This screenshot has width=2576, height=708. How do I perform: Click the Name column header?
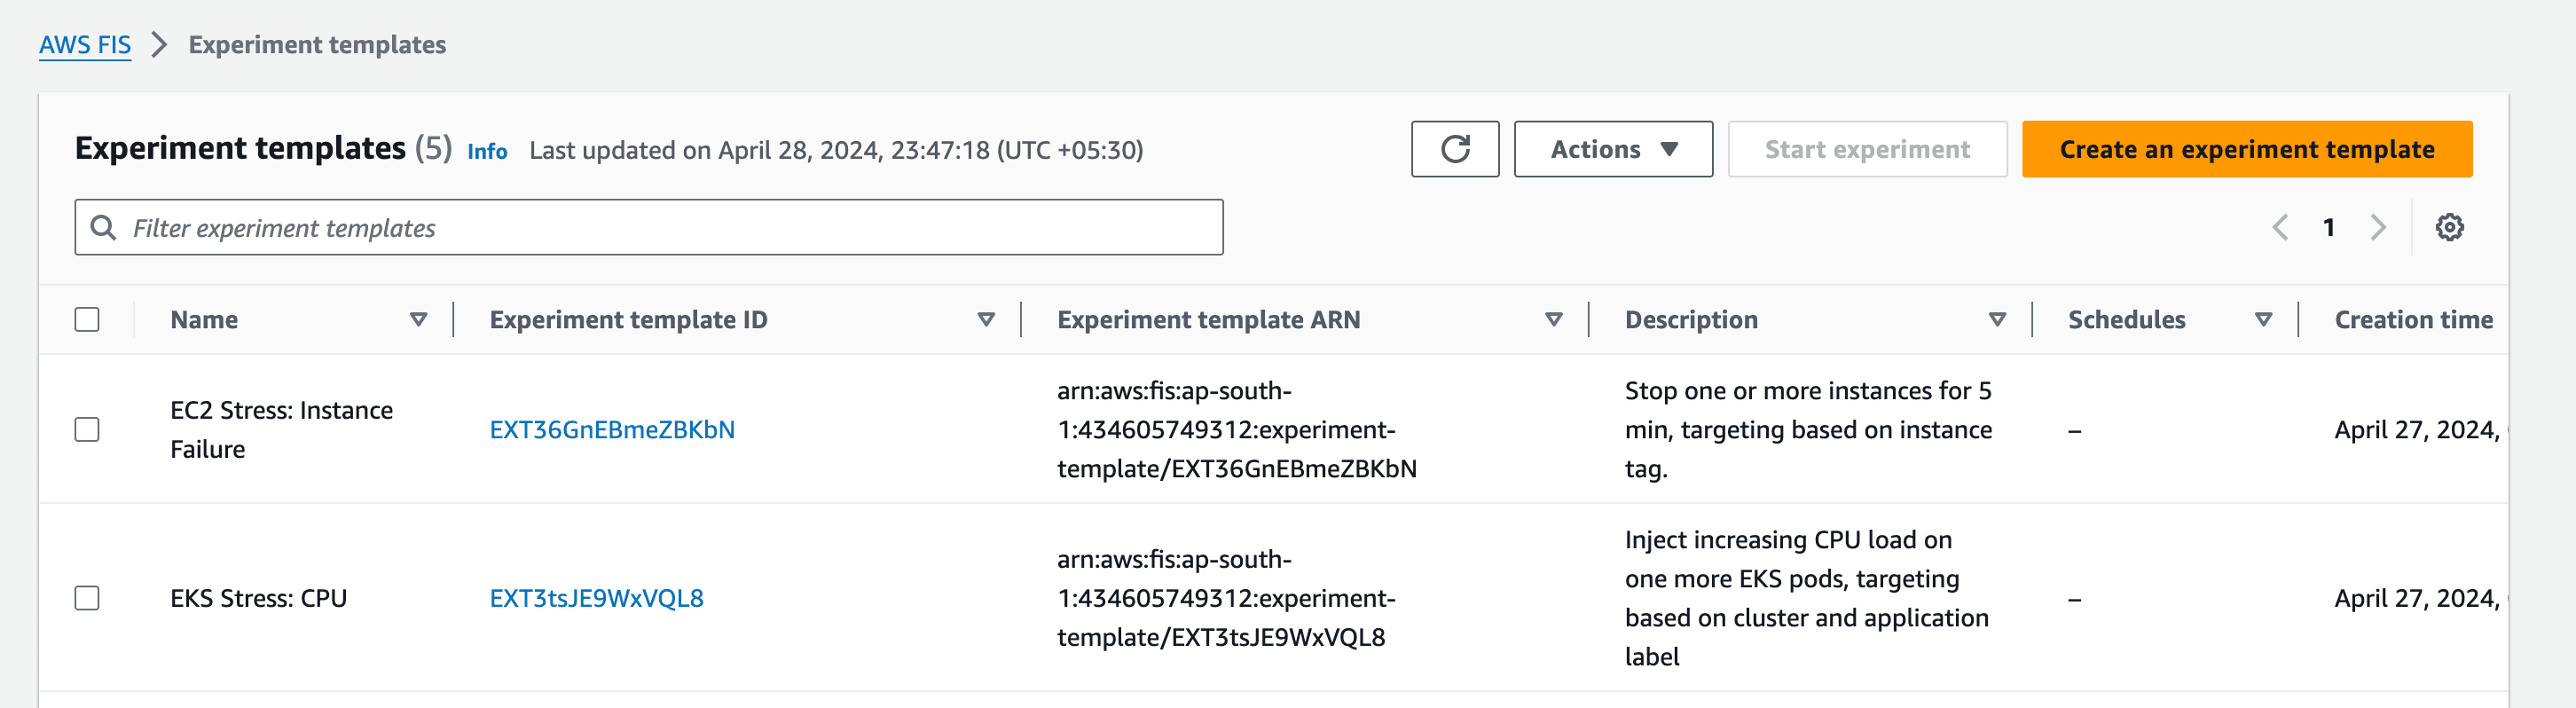(x=204, y=319)
